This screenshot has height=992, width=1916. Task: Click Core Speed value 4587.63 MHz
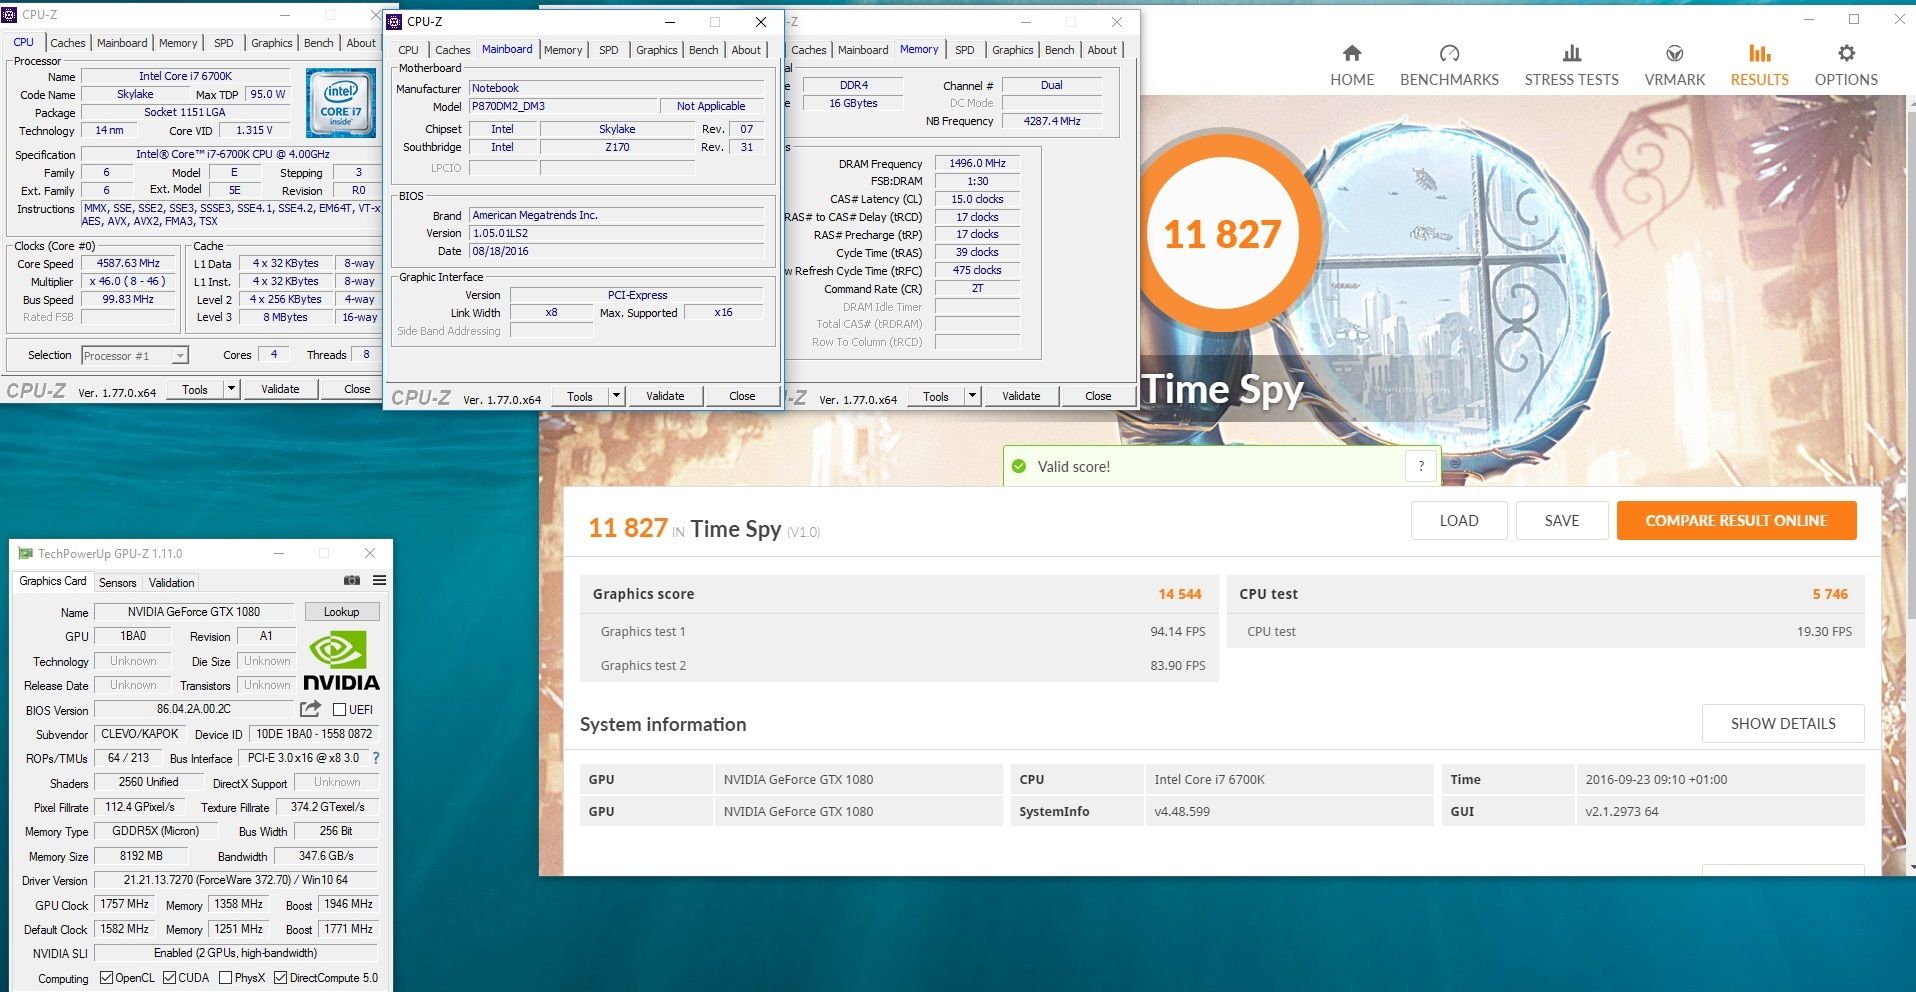pyautogui.click(x=128, y=264)
